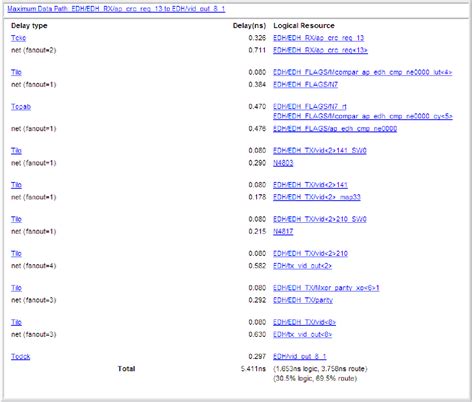Viewport: 474px width, 402px height.
Task: Click the Topab delay type link
Action: (21, 107)
